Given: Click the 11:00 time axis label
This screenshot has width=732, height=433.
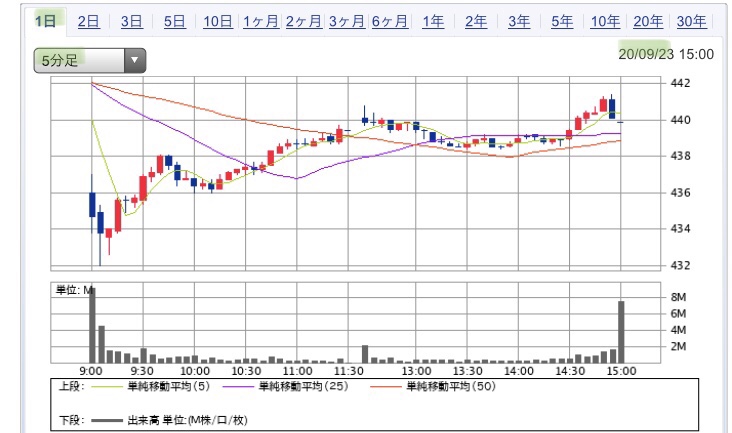Looking at the screenshot, I should tap(297, 371).
